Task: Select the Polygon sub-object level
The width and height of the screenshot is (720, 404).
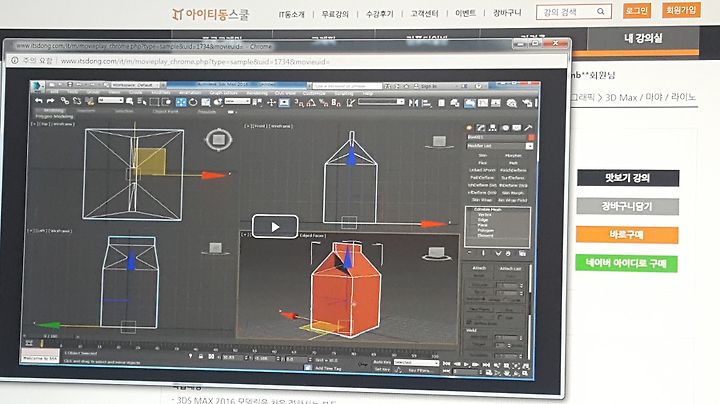Action: coord(485,230)
